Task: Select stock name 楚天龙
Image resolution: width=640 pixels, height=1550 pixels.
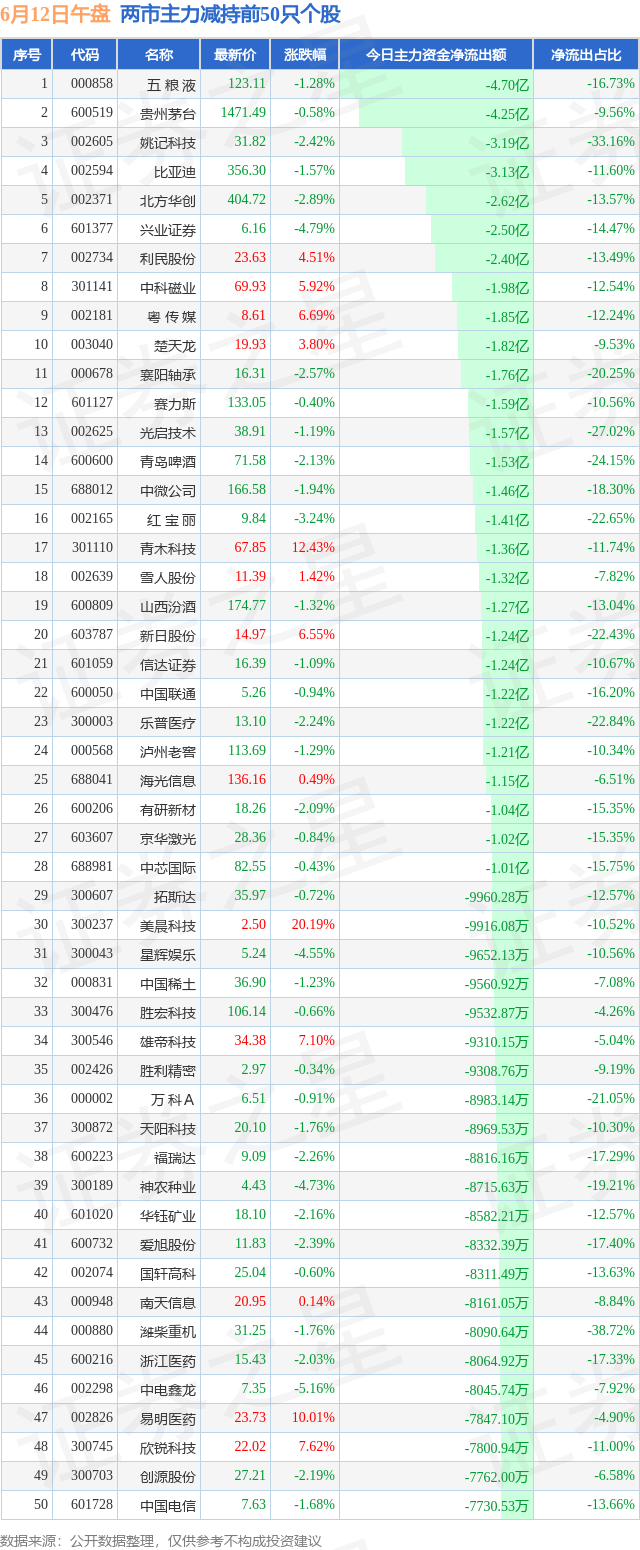Action: pos(175,345)
